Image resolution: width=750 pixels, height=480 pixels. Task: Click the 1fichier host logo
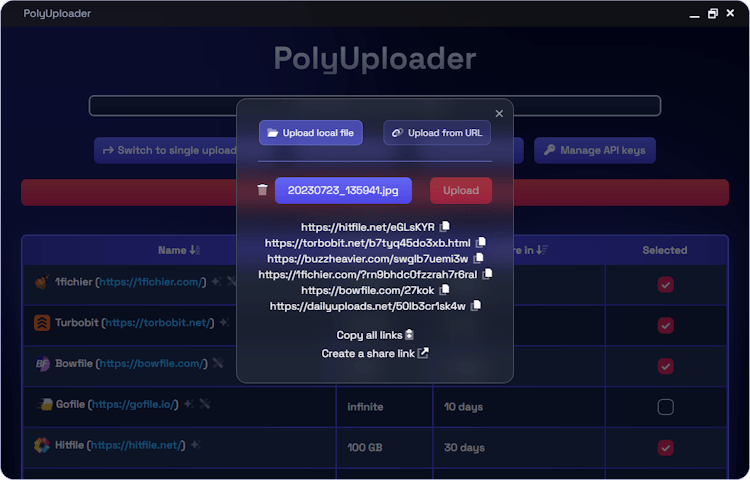coord(42,282)
